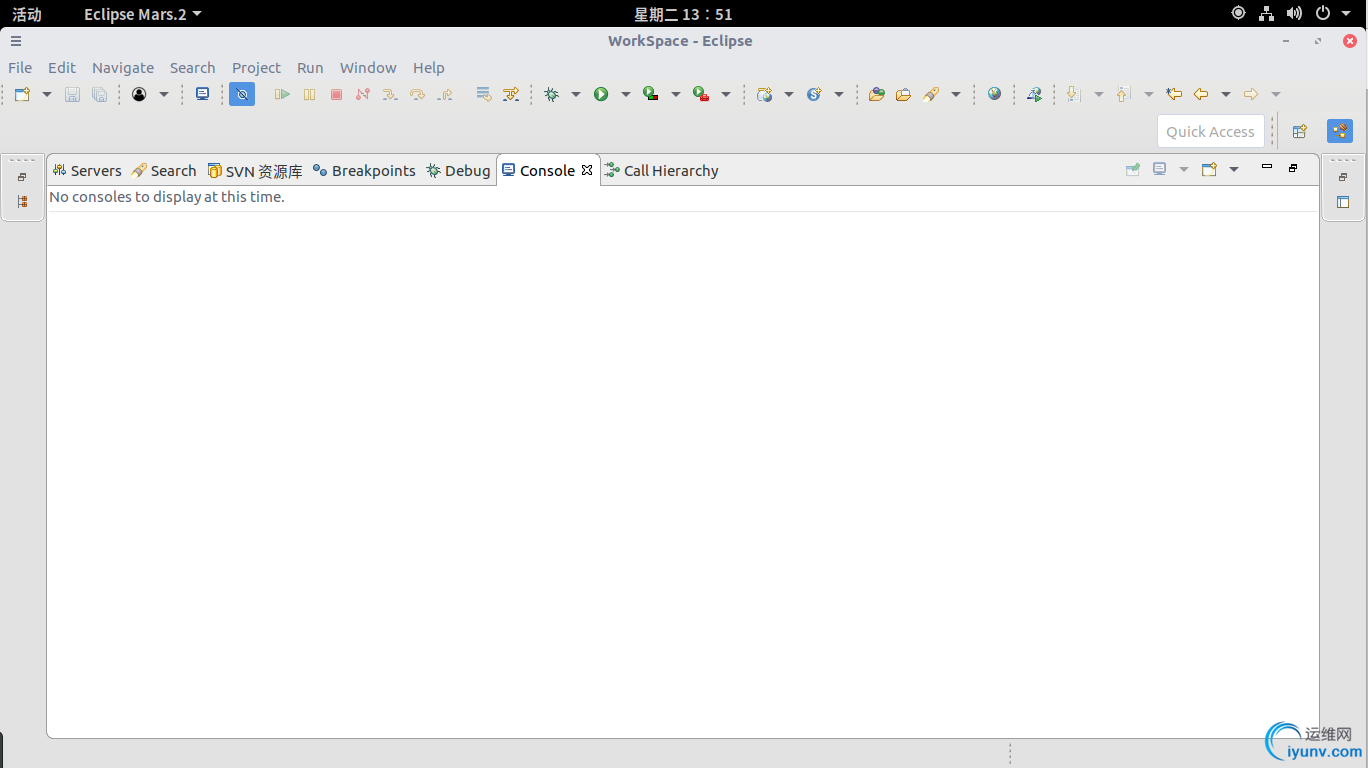Screen dimensions: 1368x768
Task: Click the Coverage launch icon
Action: (651, 94)
